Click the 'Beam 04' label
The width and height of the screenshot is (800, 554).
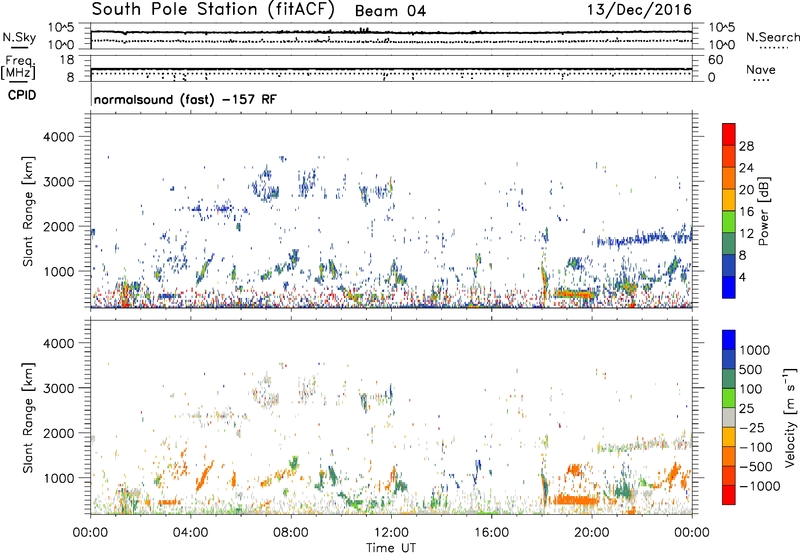(390, 11)
